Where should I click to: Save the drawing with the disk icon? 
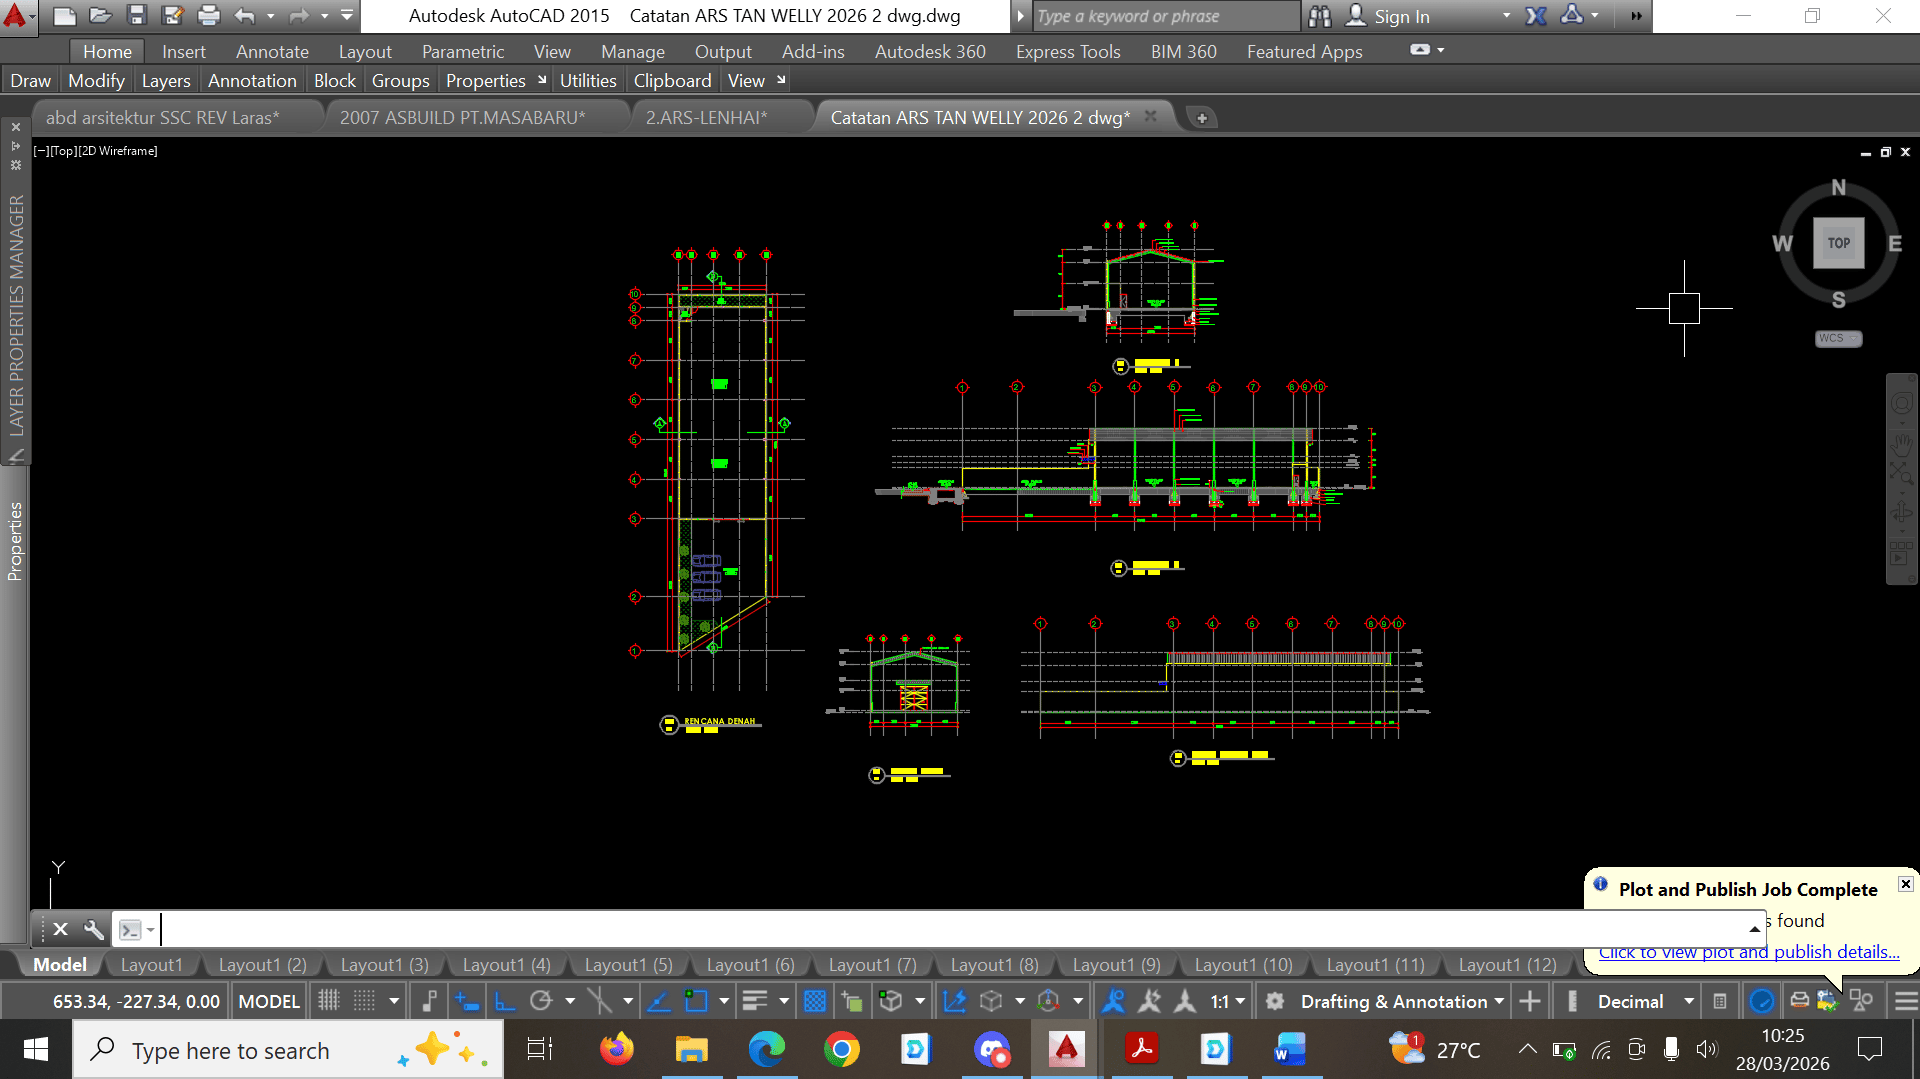click(137, 16)
